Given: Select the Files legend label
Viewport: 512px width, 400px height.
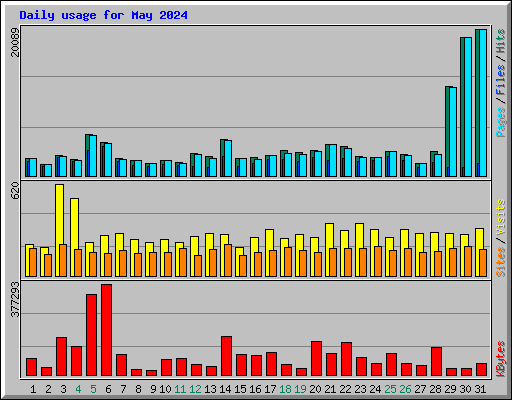Looking at the screenshot, I should pos(500,79).
